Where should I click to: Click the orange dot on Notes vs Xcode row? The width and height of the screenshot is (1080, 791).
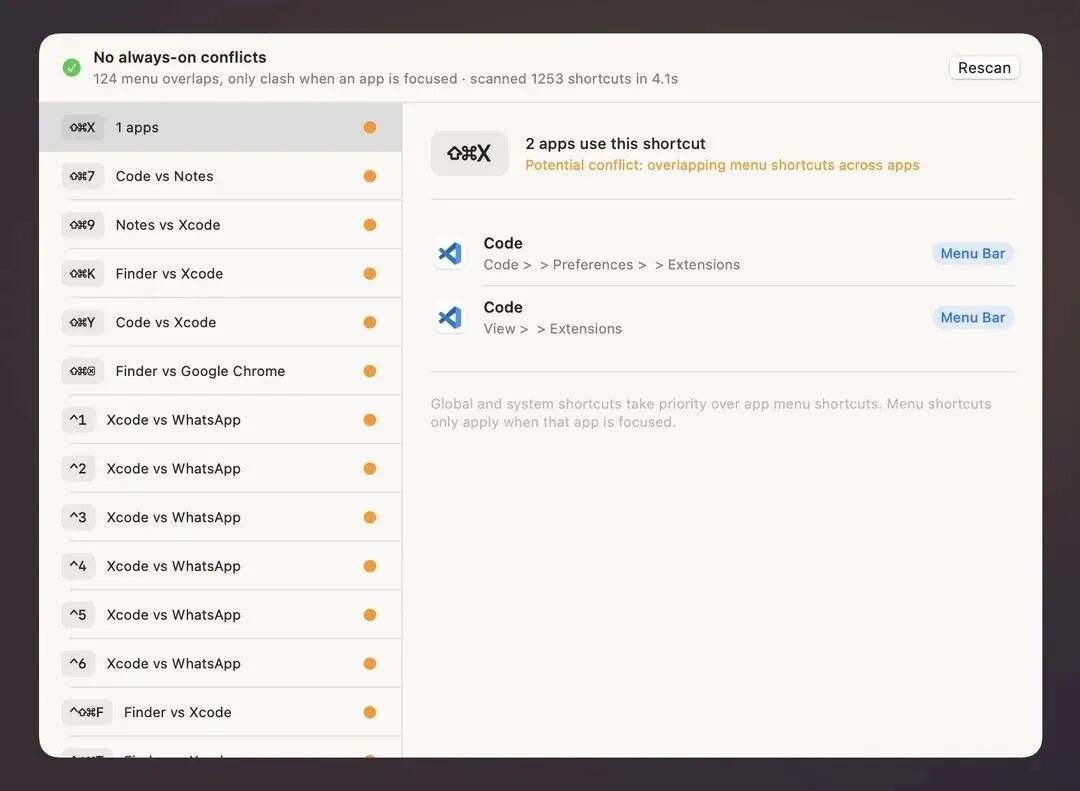tap(370, 225)
